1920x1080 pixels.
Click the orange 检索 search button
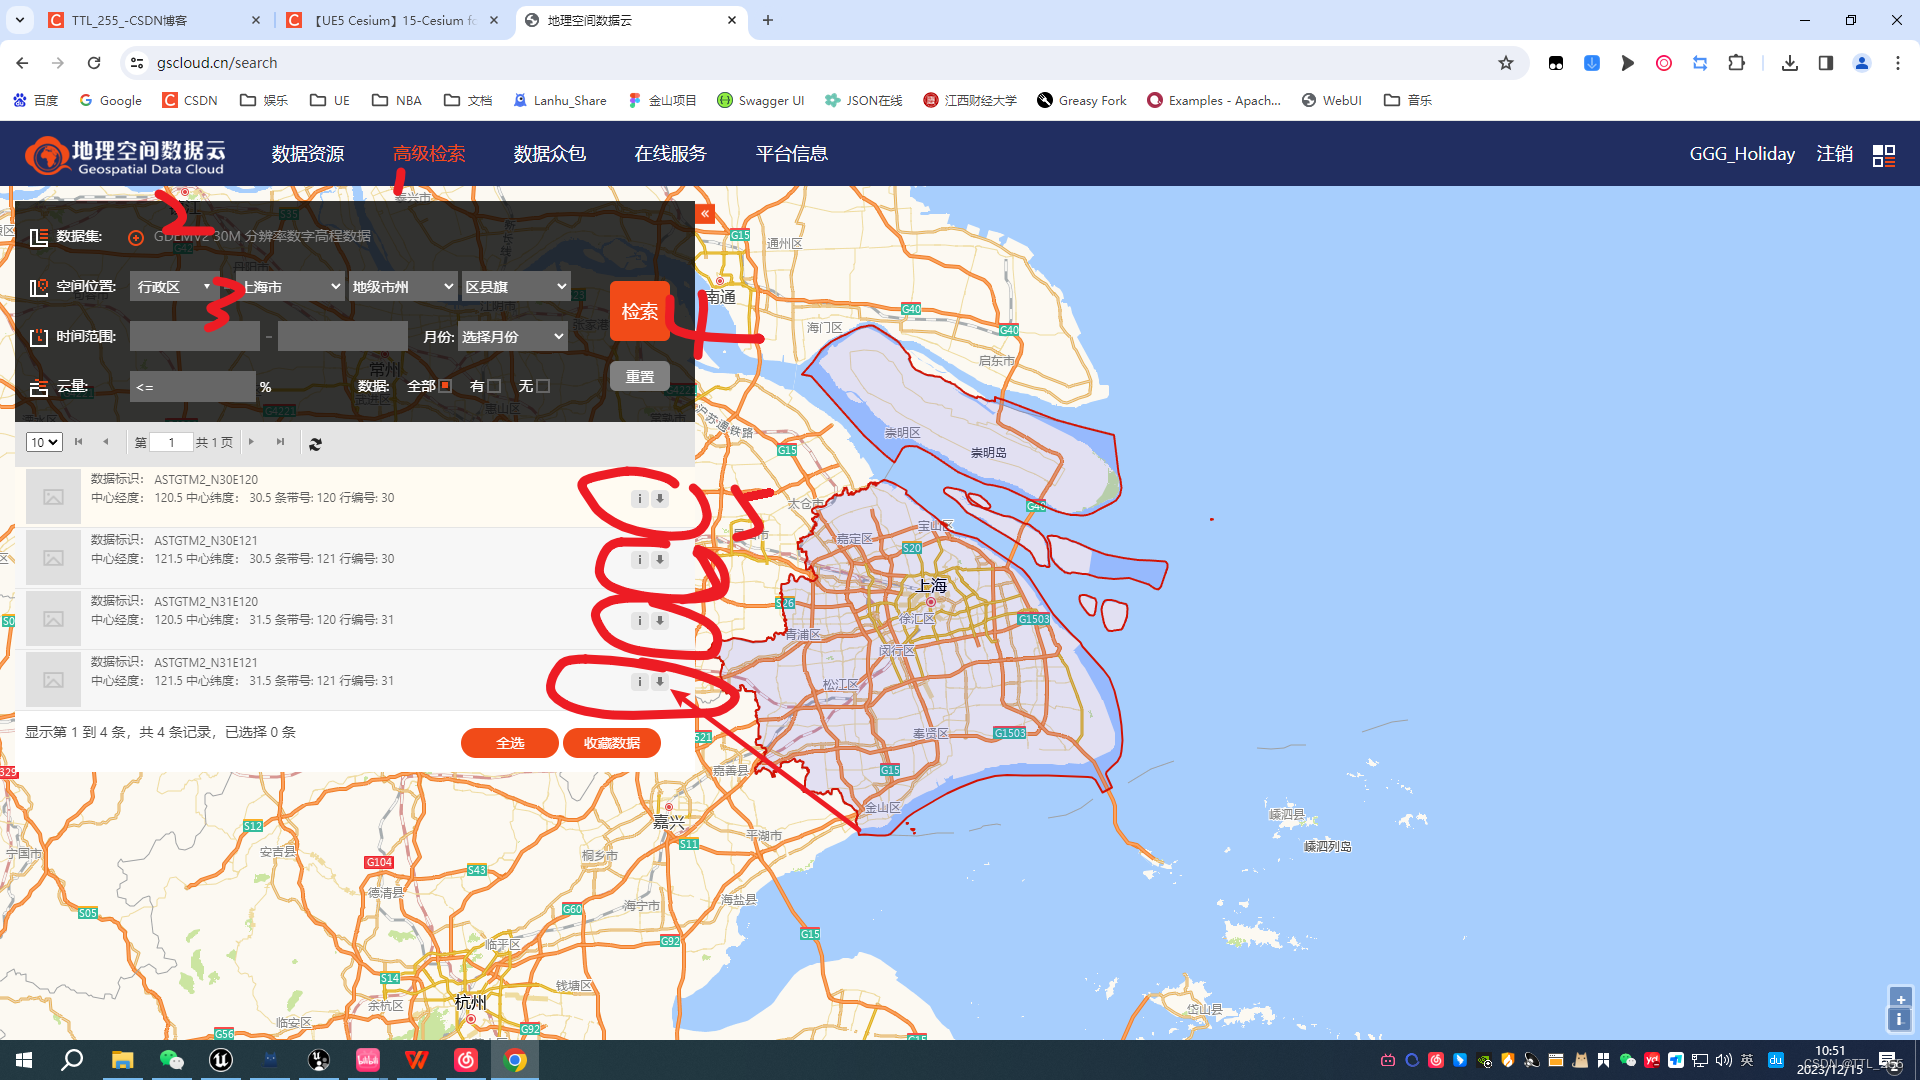639,311
